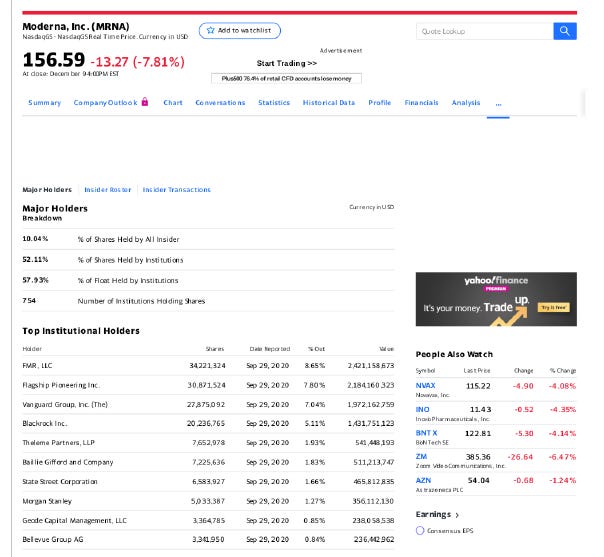Expand the Earnings section arrow
The height and width of the screenshot is (557, 604).
[457, 515]
